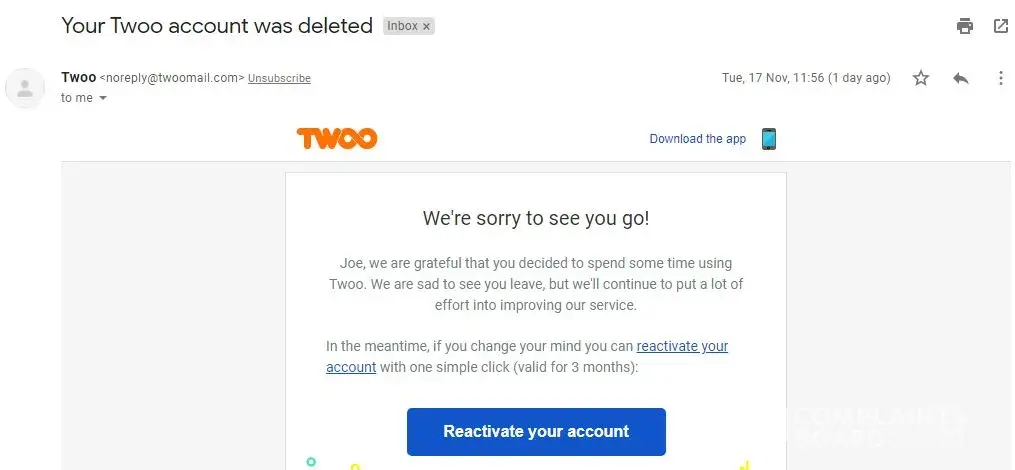Open the email in a new window

point(1001,26)
